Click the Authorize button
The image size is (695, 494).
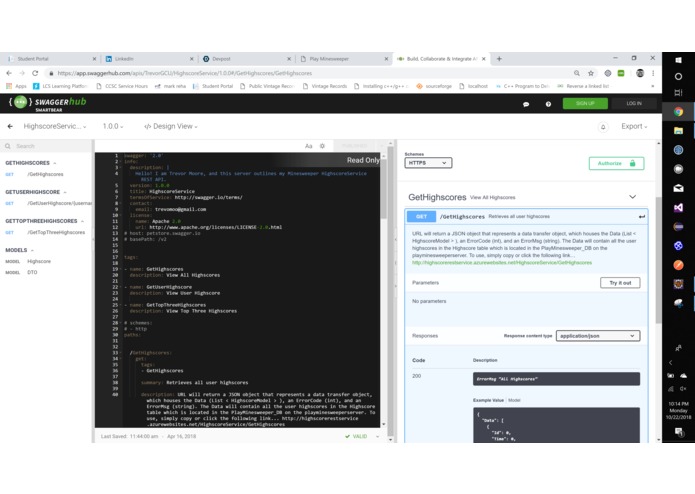(x=616, y=163)
